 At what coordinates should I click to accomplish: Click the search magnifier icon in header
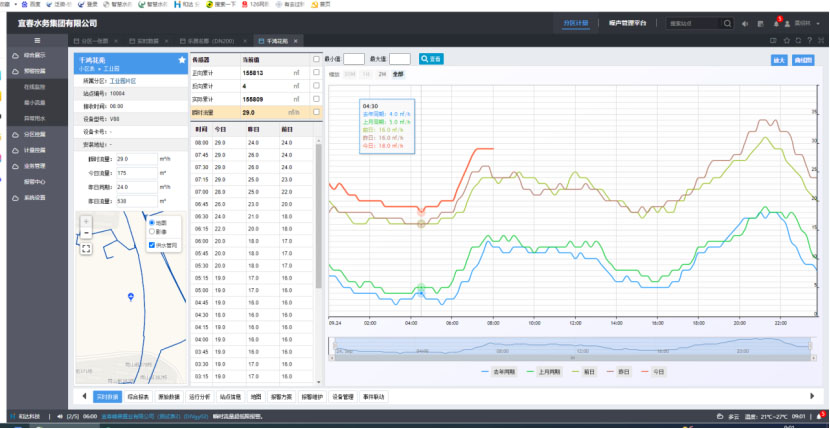pyautogui.click(x=728, y=23)
